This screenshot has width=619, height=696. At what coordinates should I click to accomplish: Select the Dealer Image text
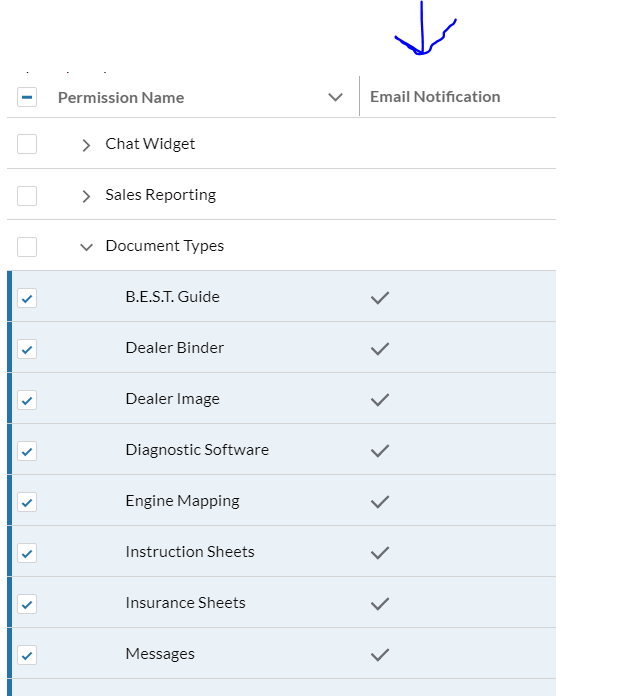point(173,399)
